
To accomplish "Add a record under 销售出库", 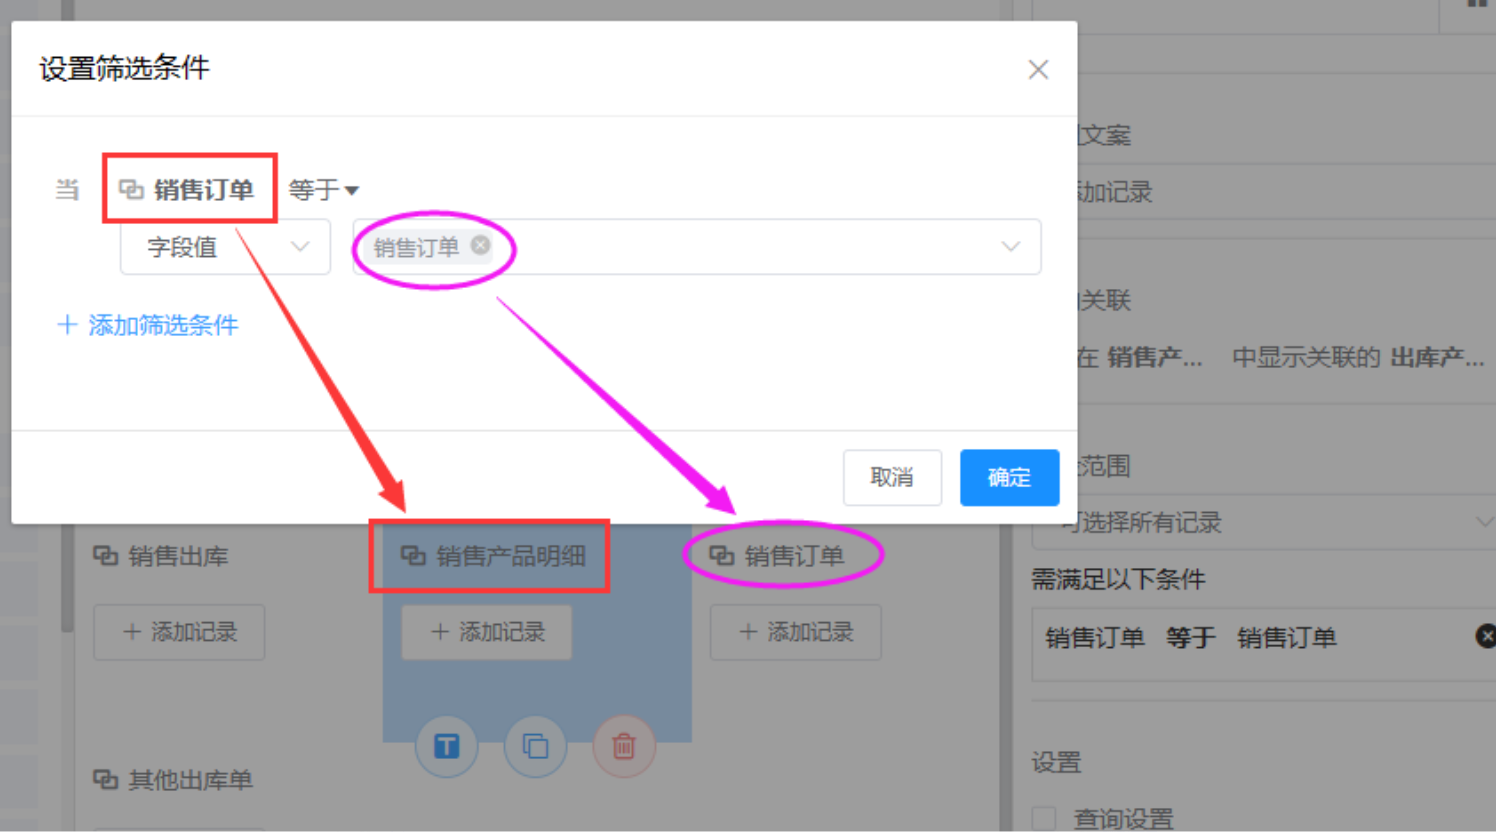I will (x=179, y=632).
